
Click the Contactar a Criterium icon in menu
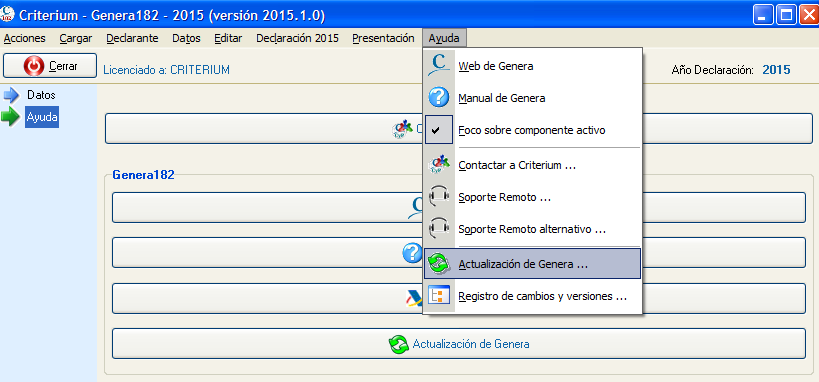[439, 165]
